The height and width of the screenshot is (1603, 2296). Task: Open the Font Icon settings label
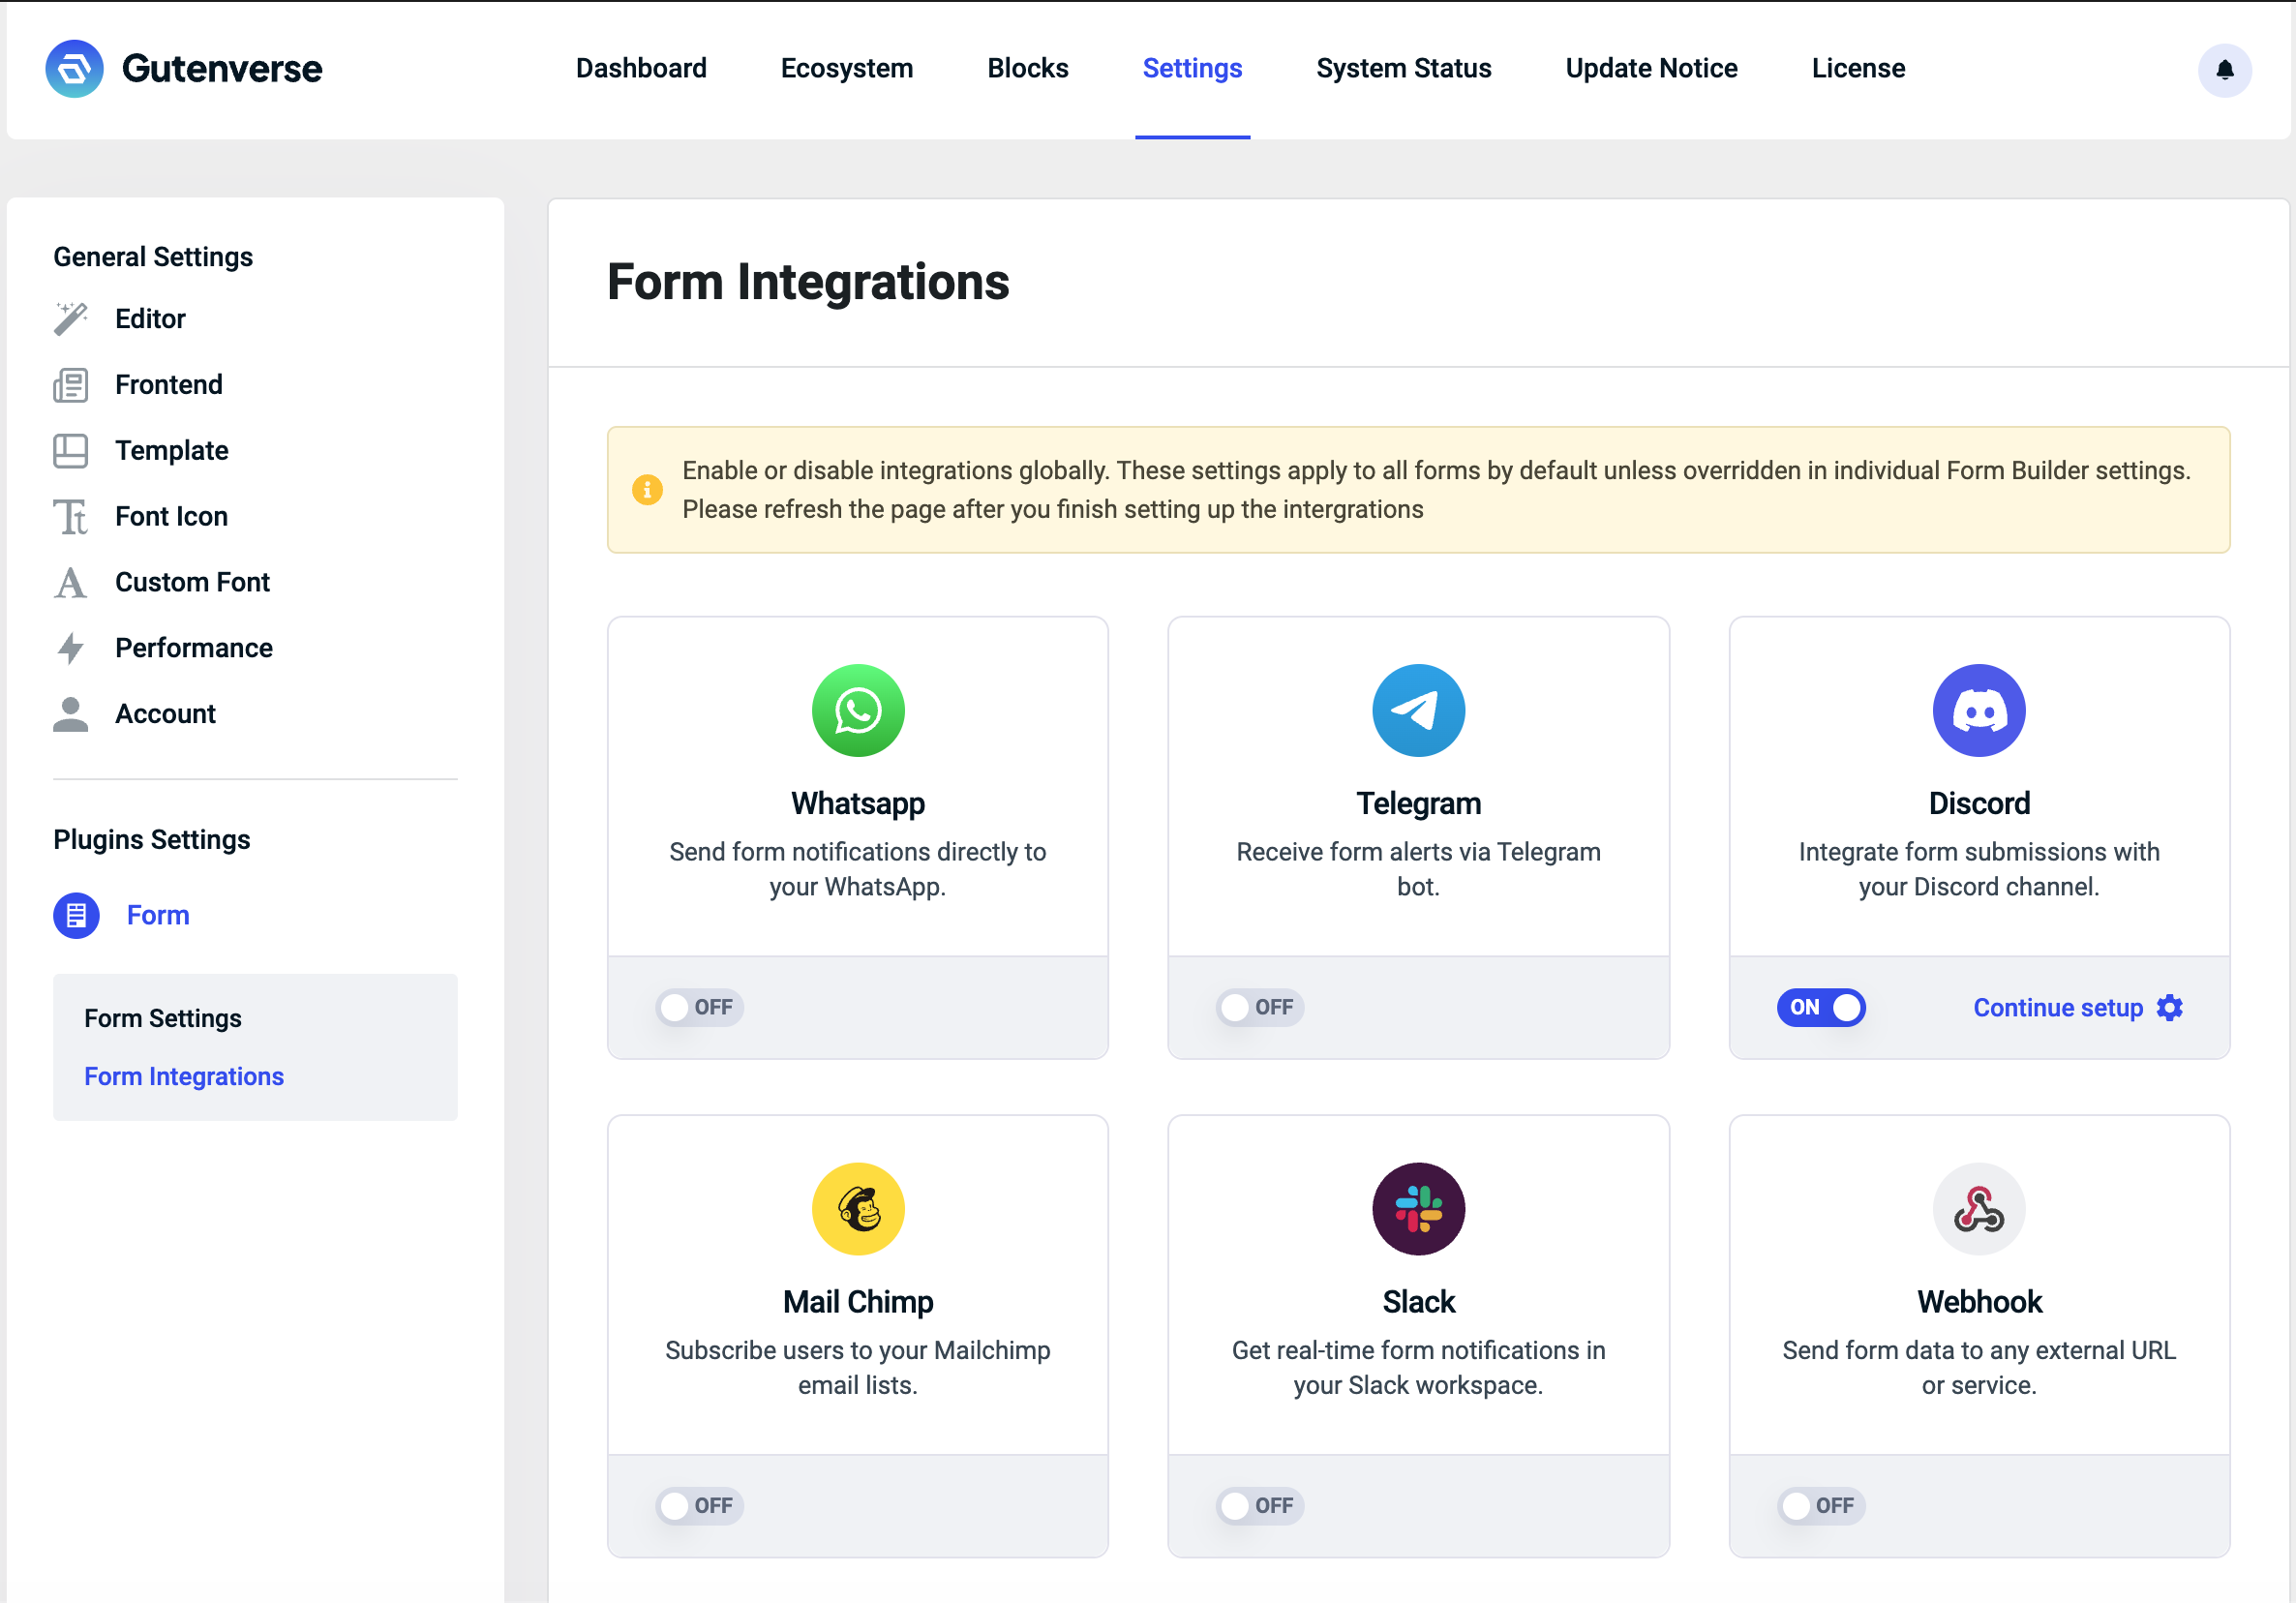[171, 517]
